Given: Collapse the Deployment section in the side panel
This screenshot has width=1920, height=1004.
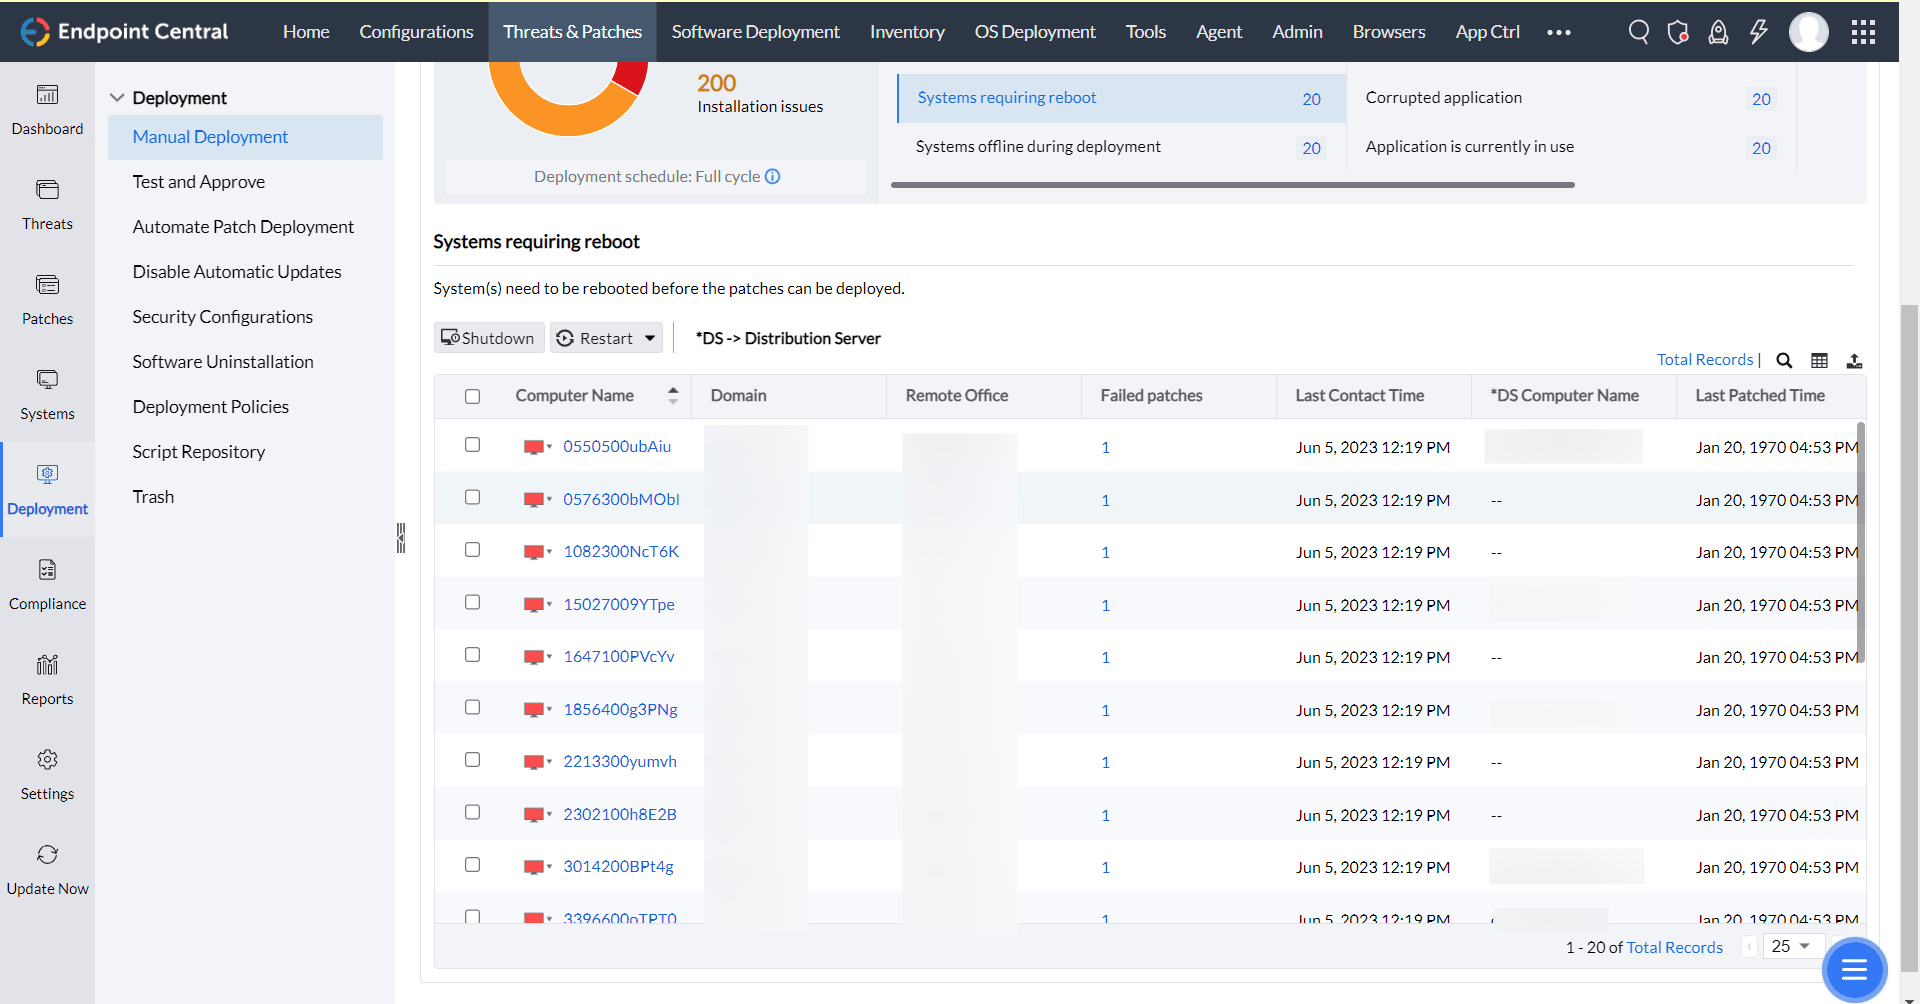Looking at the screenshot, I should coord(118,97).
